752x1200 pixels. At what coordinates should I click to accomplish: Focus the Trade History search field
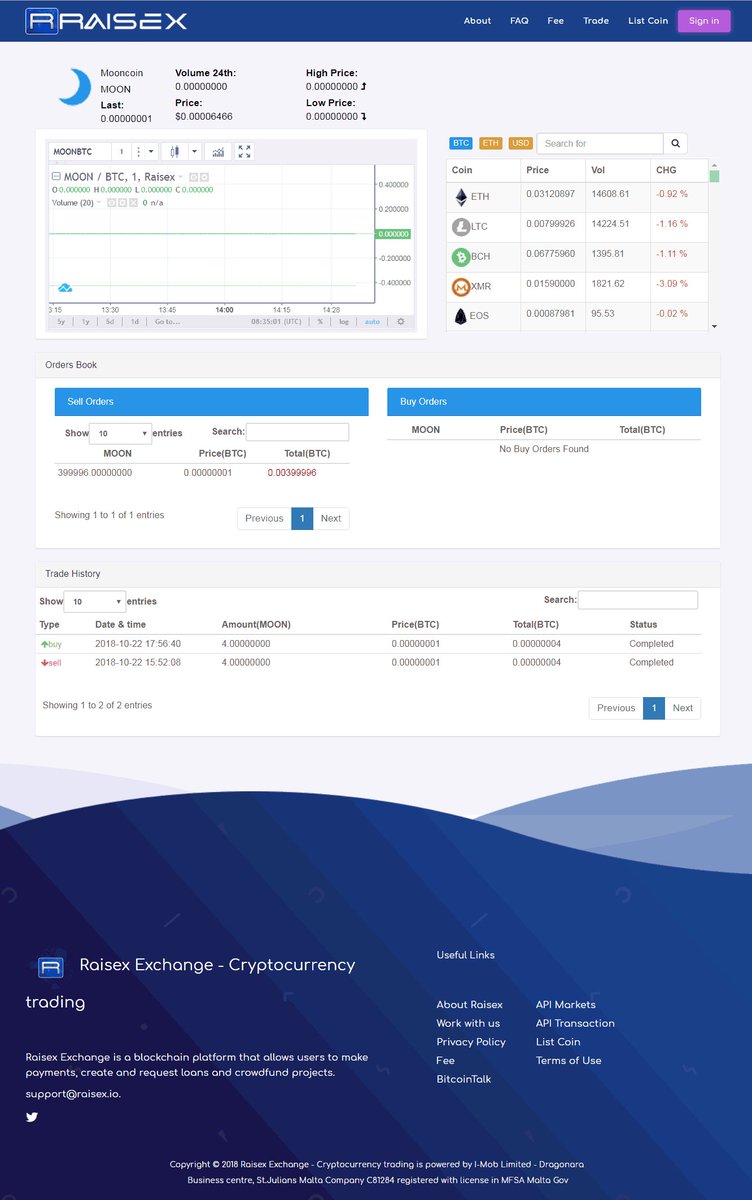point(638,600)
